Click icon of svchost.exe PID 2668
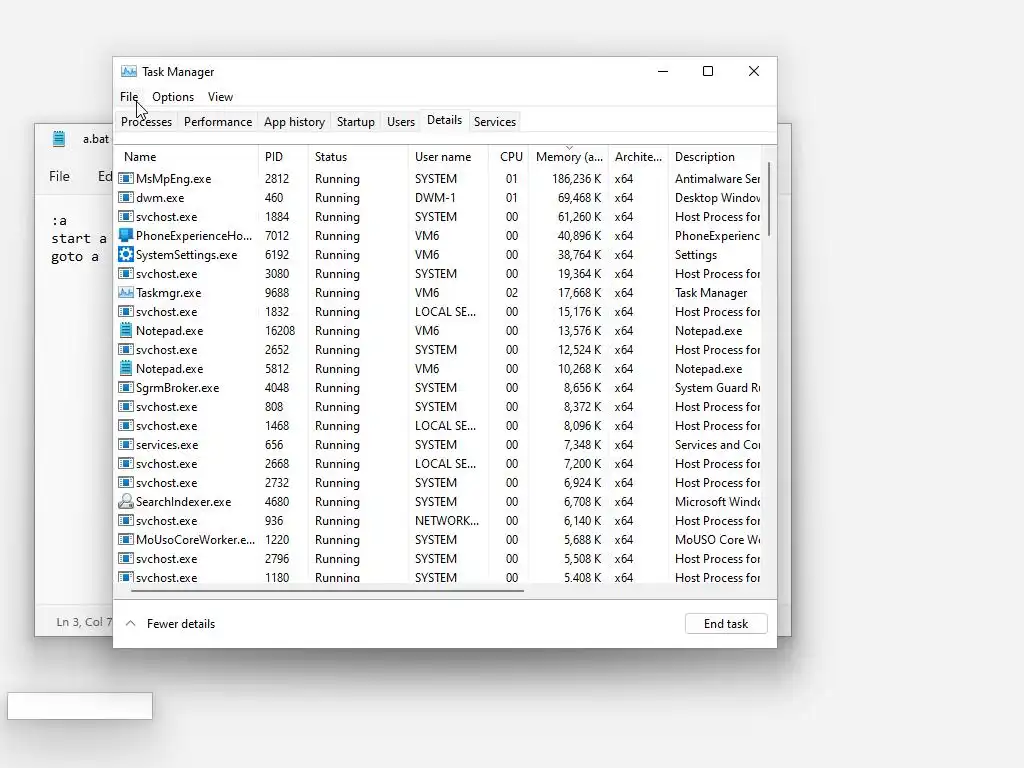The image size is (1024, 768). tap(126, 464)
